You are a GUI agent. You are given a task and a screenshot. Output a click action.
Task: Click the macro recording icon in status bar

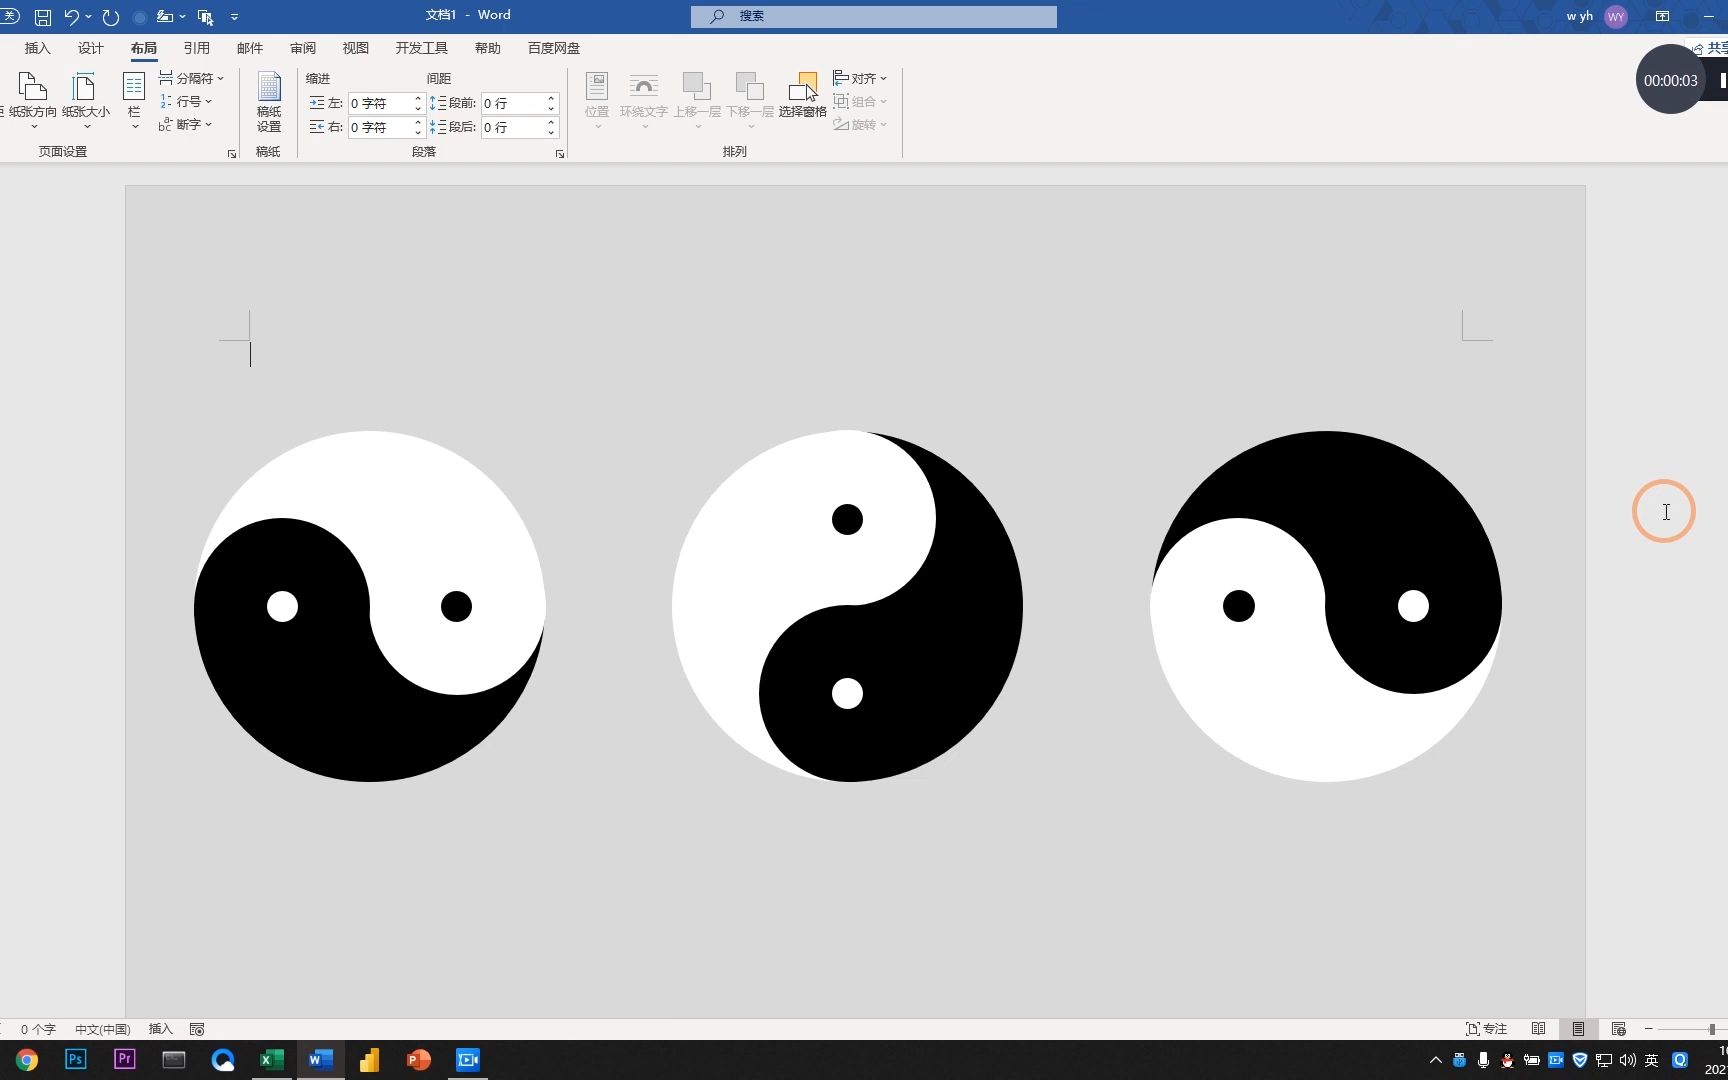click(x=197, y=1029)
